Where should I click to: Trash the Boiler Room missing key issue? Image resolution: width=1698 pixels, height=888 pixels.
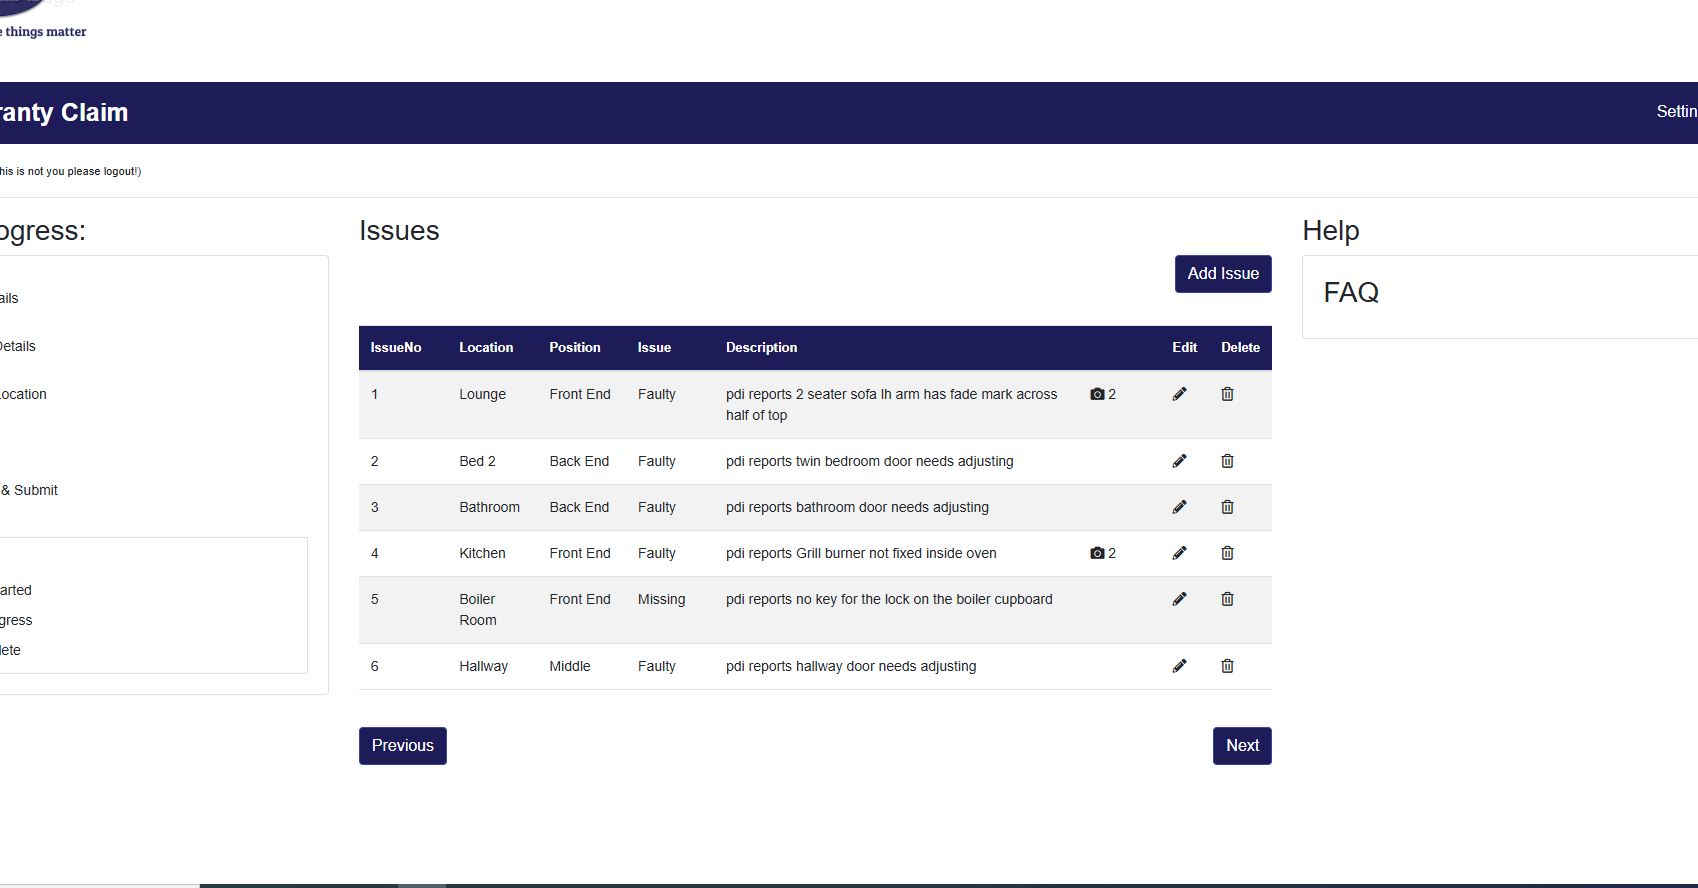click(x=1227, y=599)
